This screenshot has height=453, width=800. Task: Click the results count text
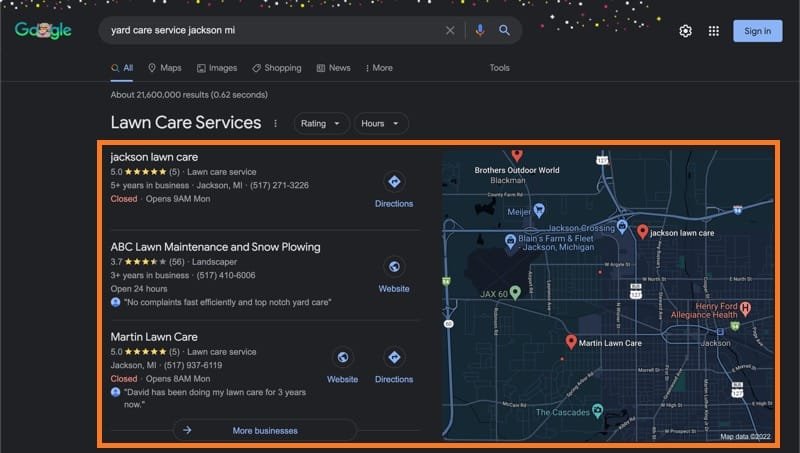coord(189,95)
